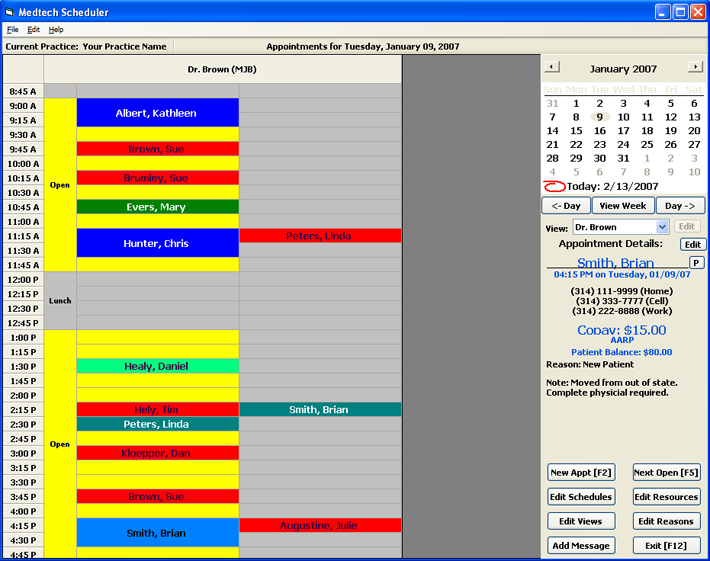Viewport: 710px width, 561px height.
Task: Select January 9 in the calendar
Action: coord(600,117)
